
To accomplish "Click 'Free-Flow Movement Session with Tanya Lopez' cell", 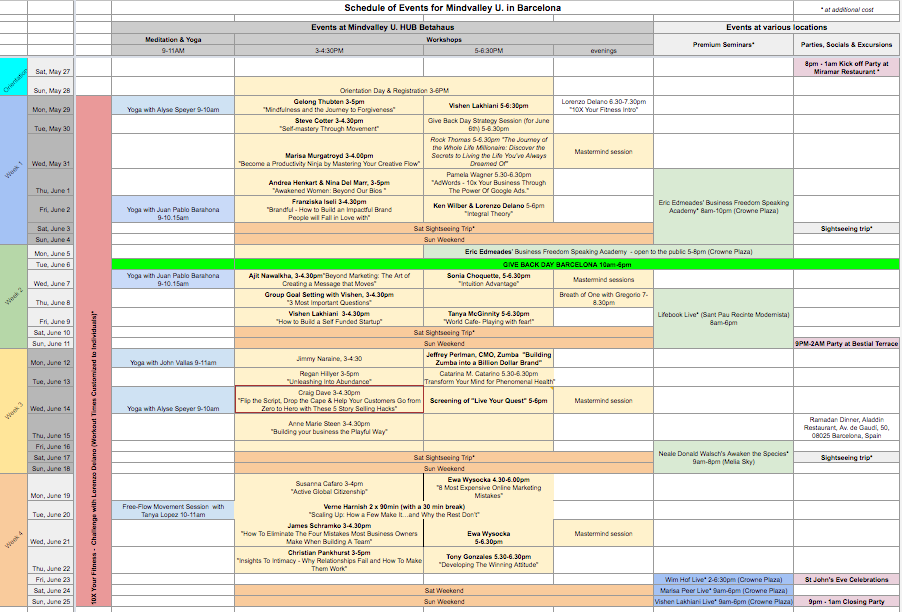I will (173, 510).
